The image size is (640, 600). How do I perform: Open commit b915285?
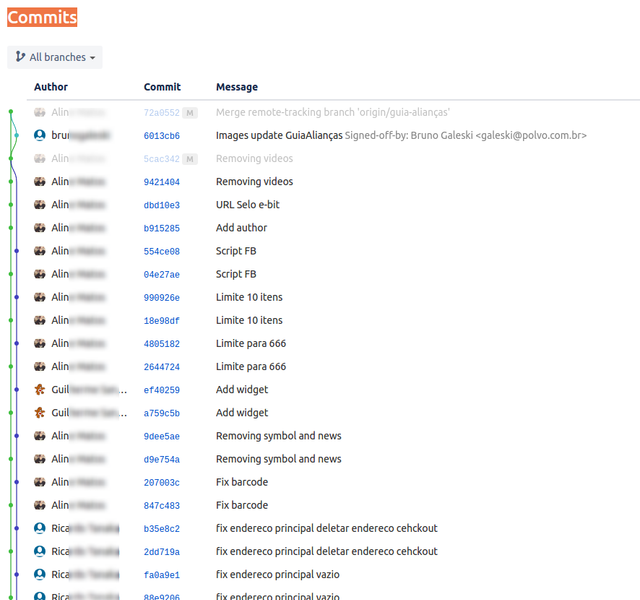click(162, 228)
